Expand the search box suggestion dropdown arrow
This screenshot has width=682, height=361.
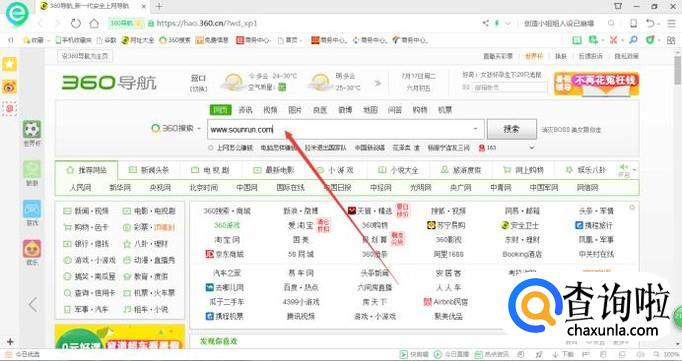475,129
